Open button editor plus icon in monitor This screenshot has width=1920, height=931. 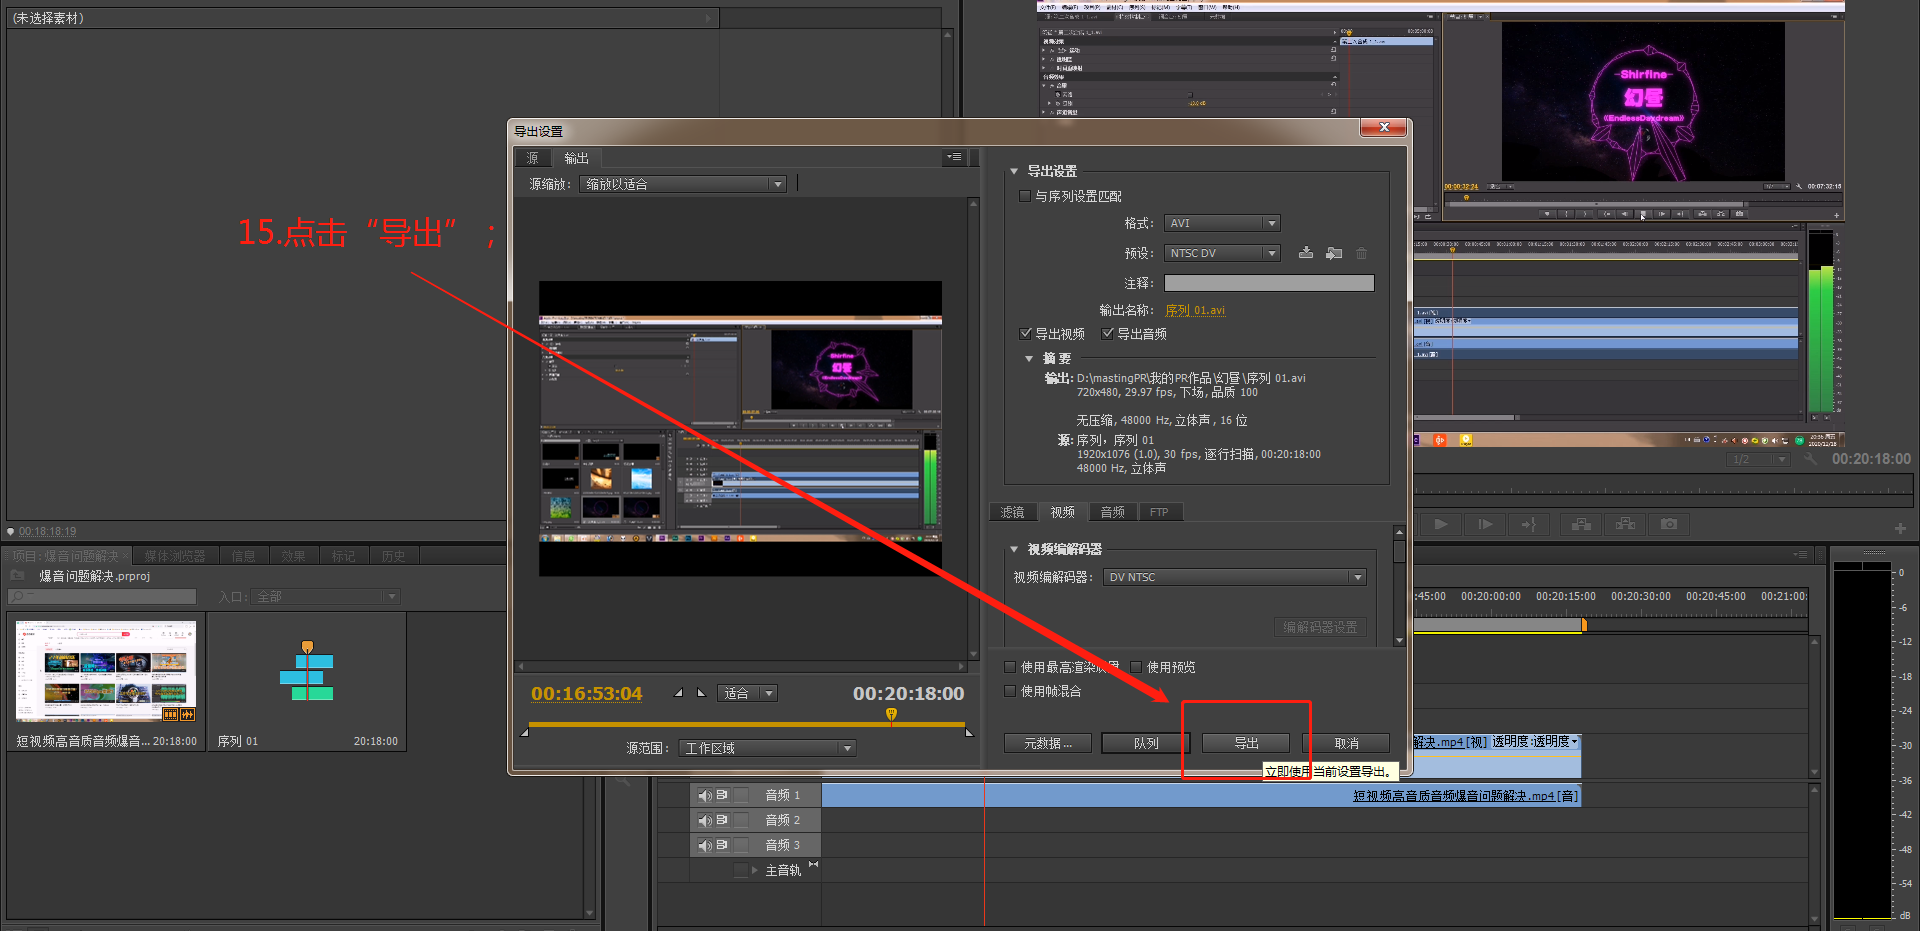click(x=1900, y=528)
